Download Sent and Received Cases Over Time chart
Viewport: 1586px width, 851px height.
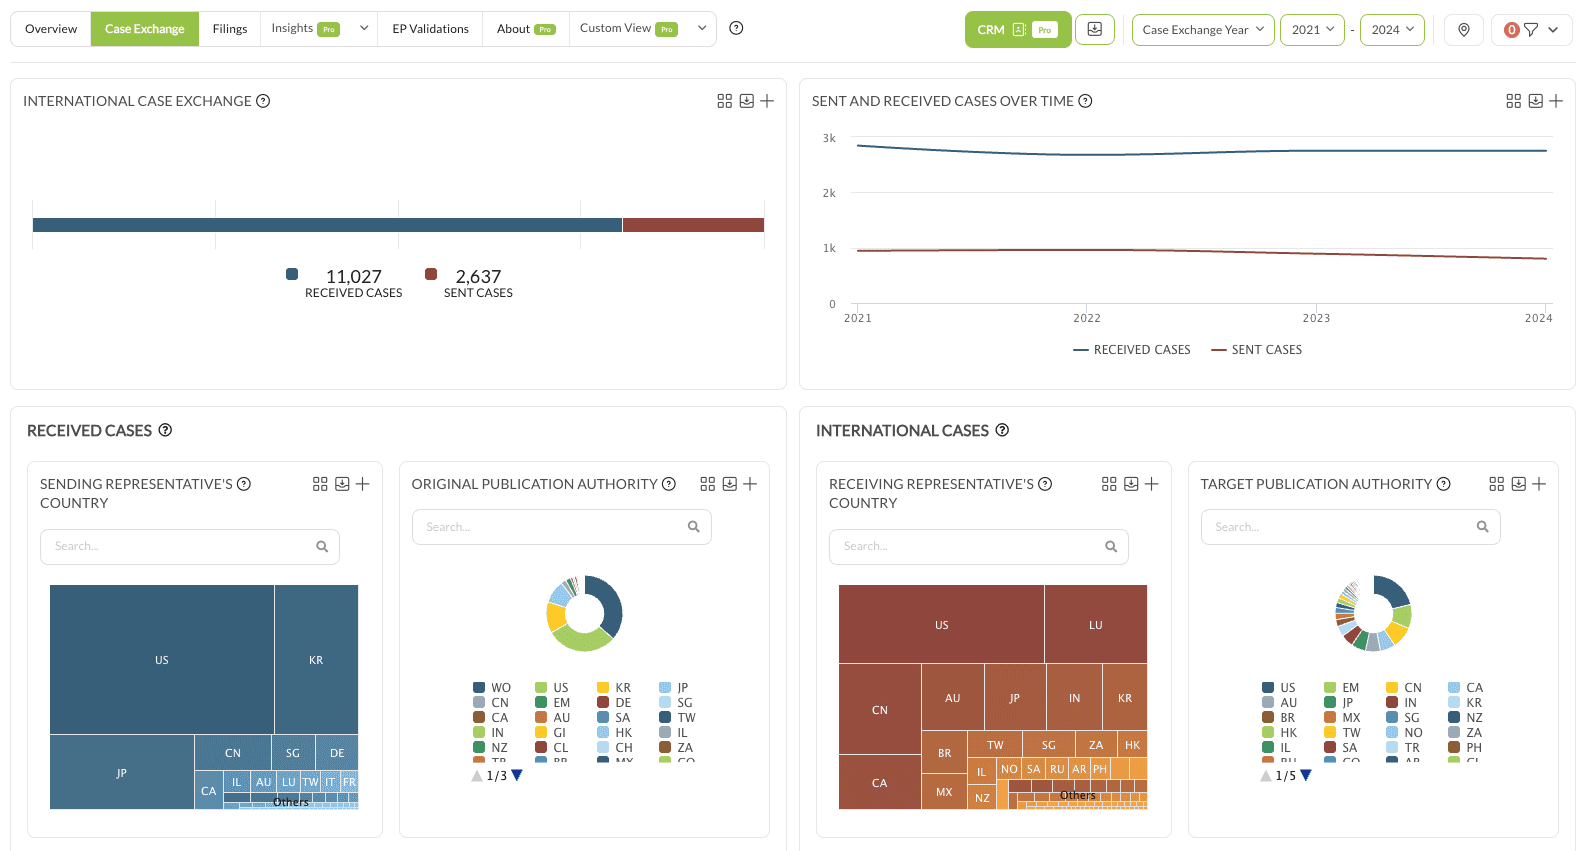tap(1535, 101)
